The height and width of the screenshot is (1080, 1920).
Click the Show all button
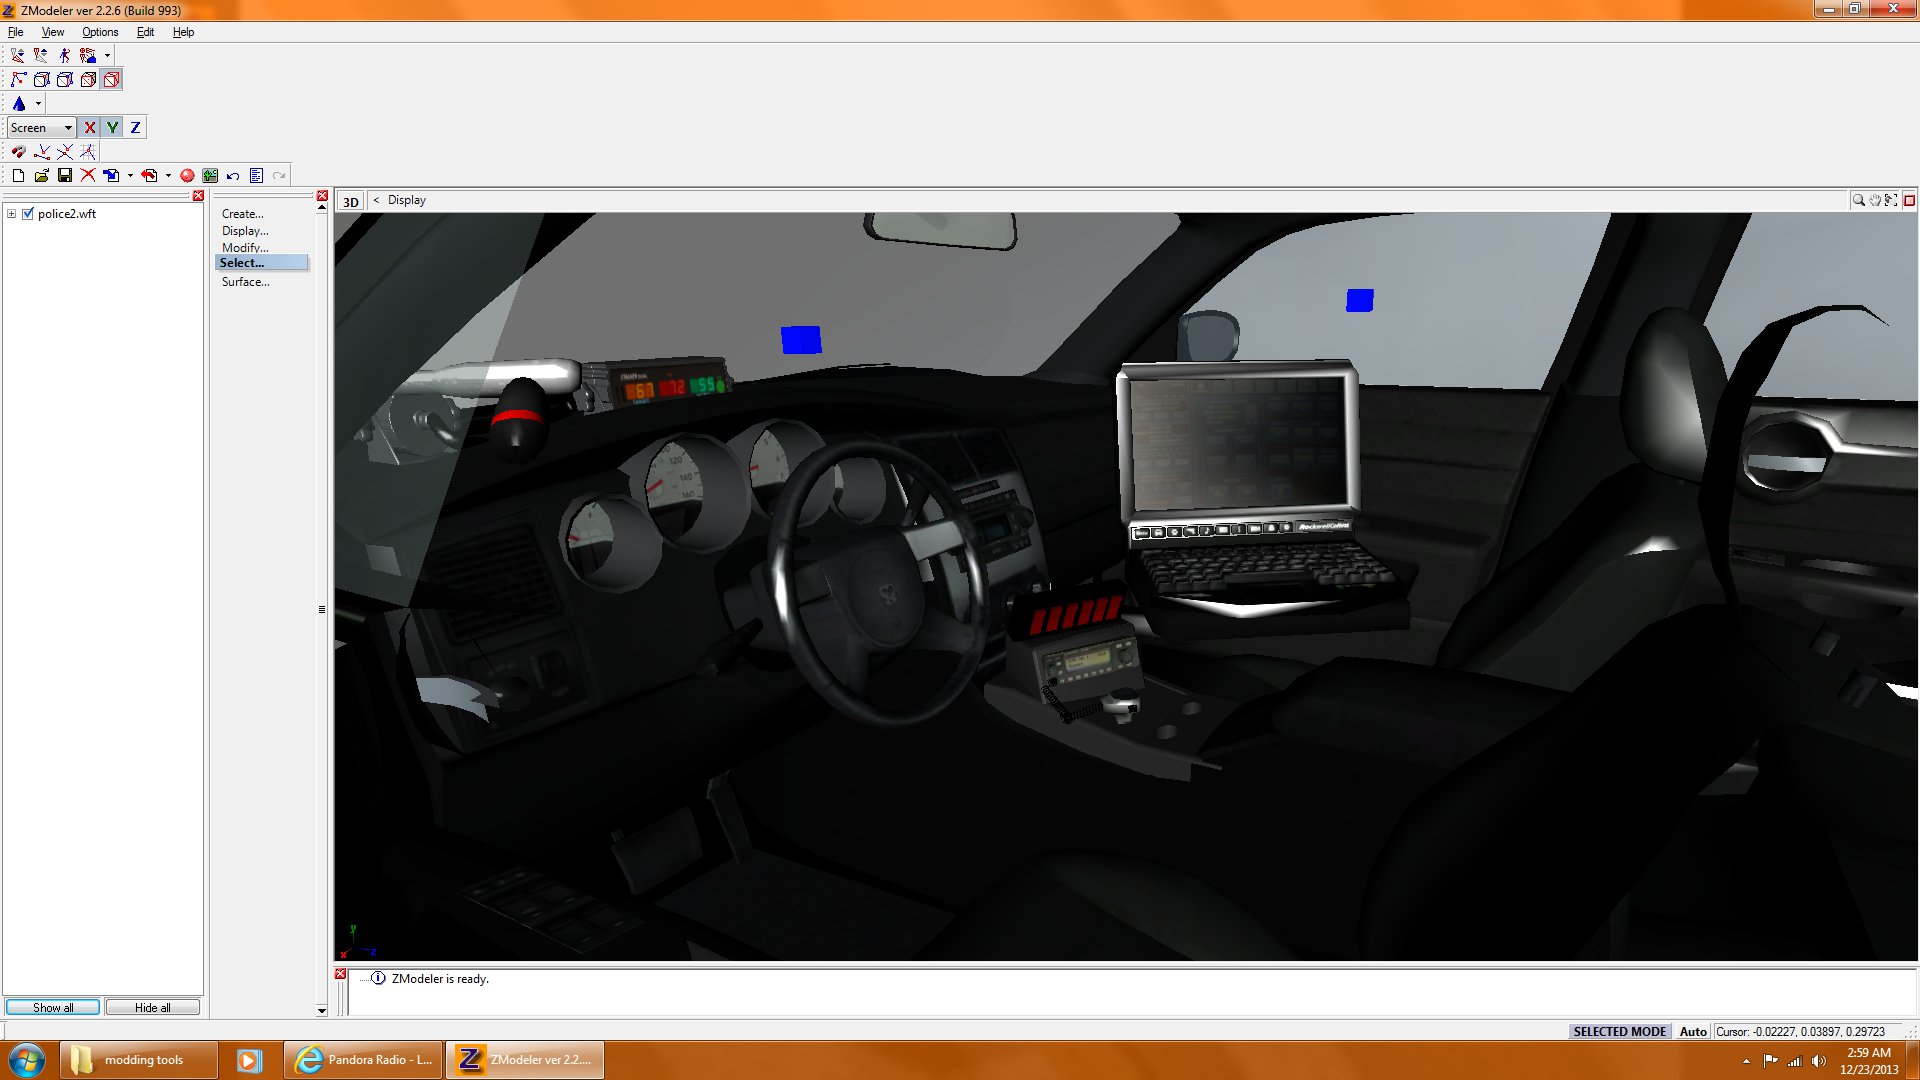coord(53,1007)
